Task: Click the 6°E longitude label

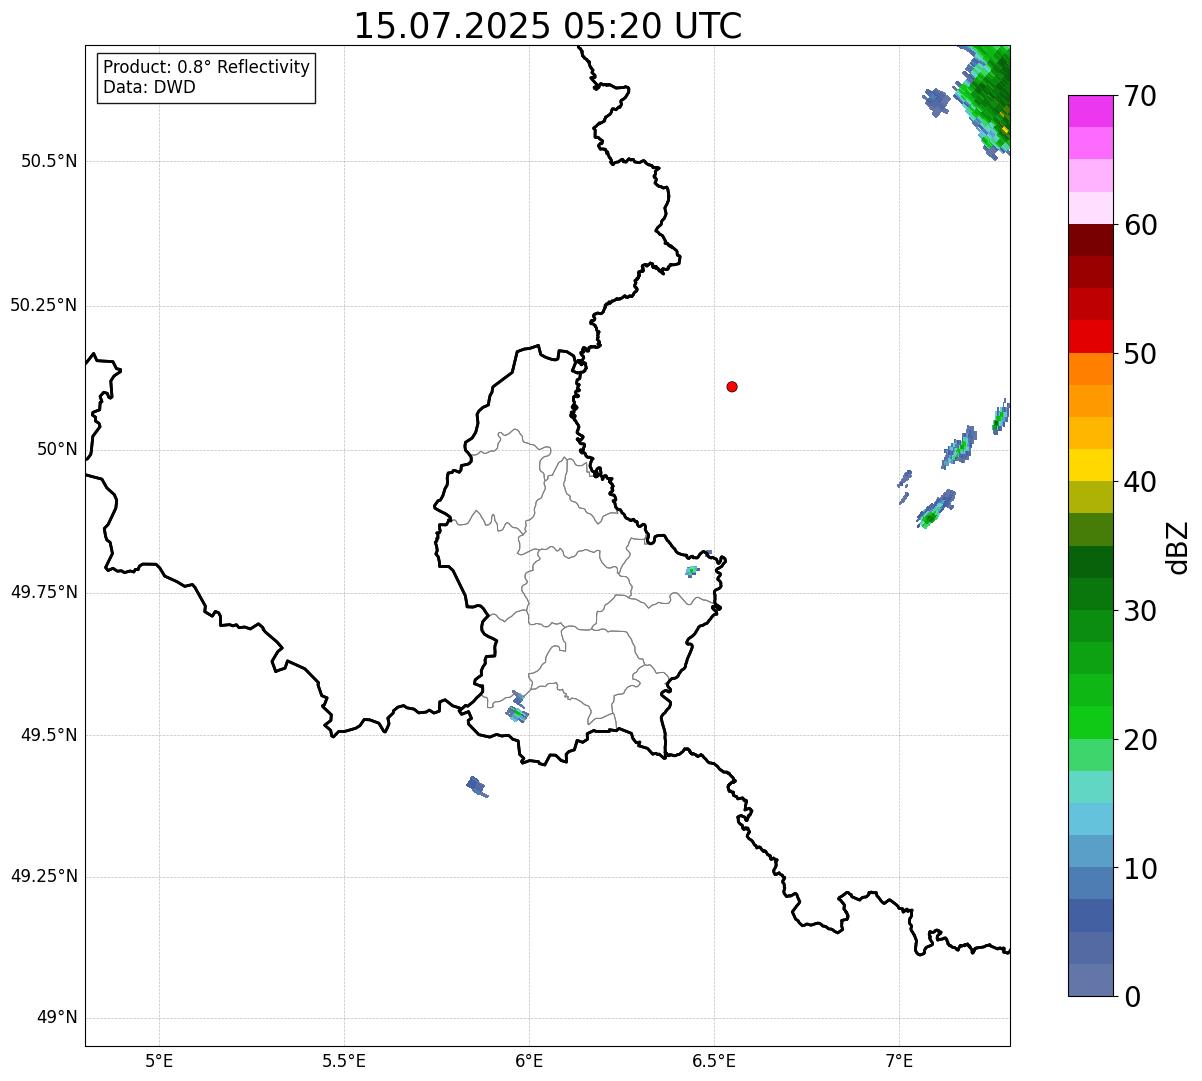Action: (529, 1060)
